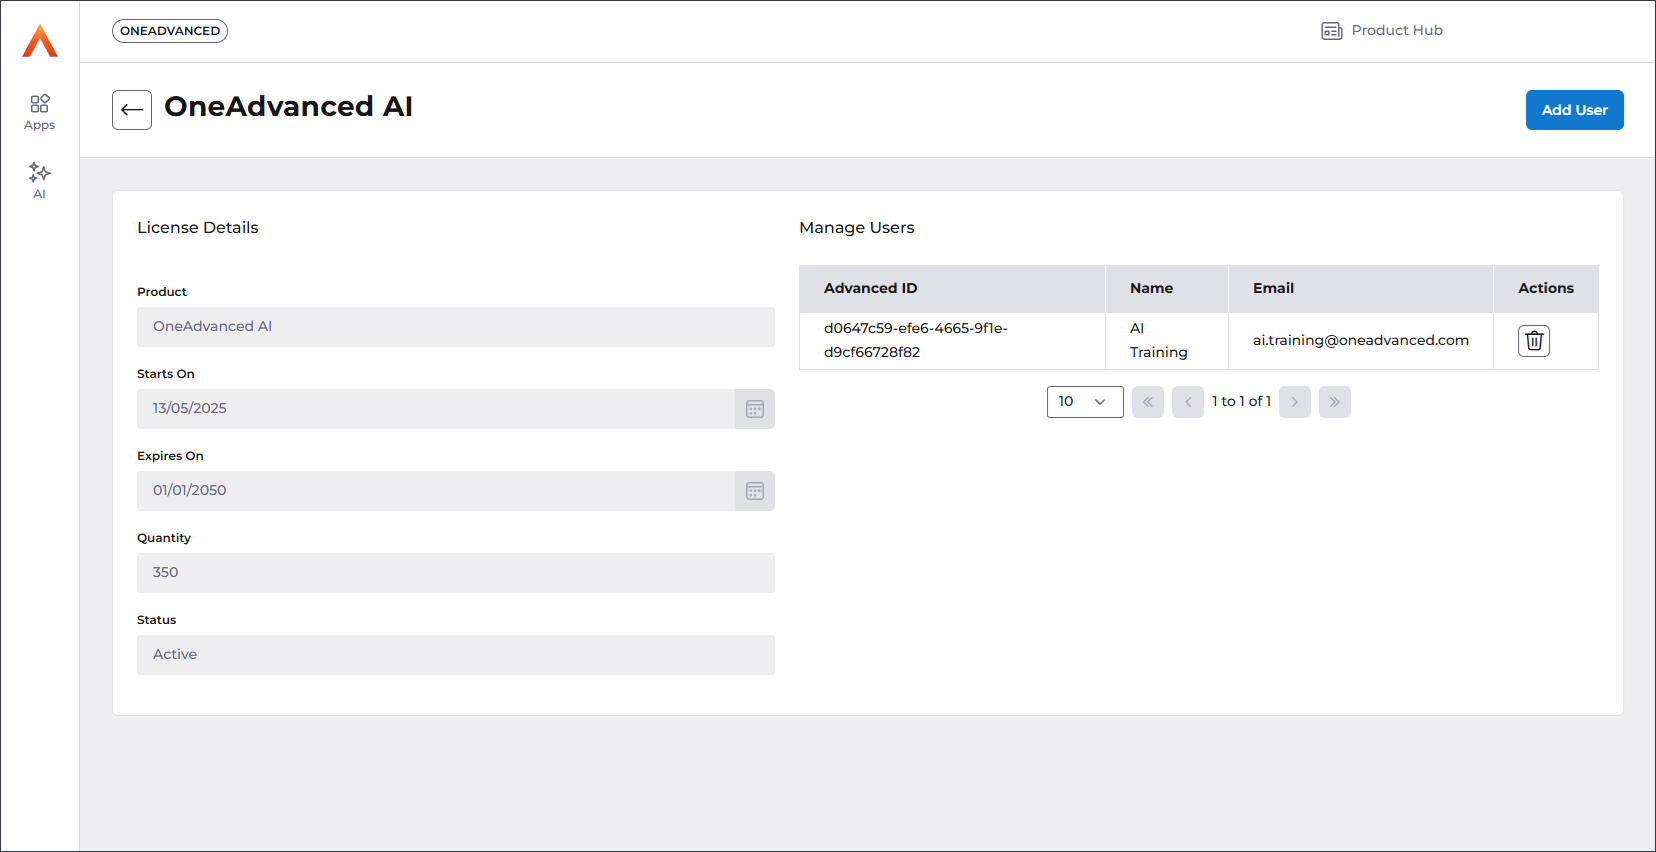Click the Actions column header
Screen dimensions: 1656x852
pyautogui.click(x=1546, y=289)
